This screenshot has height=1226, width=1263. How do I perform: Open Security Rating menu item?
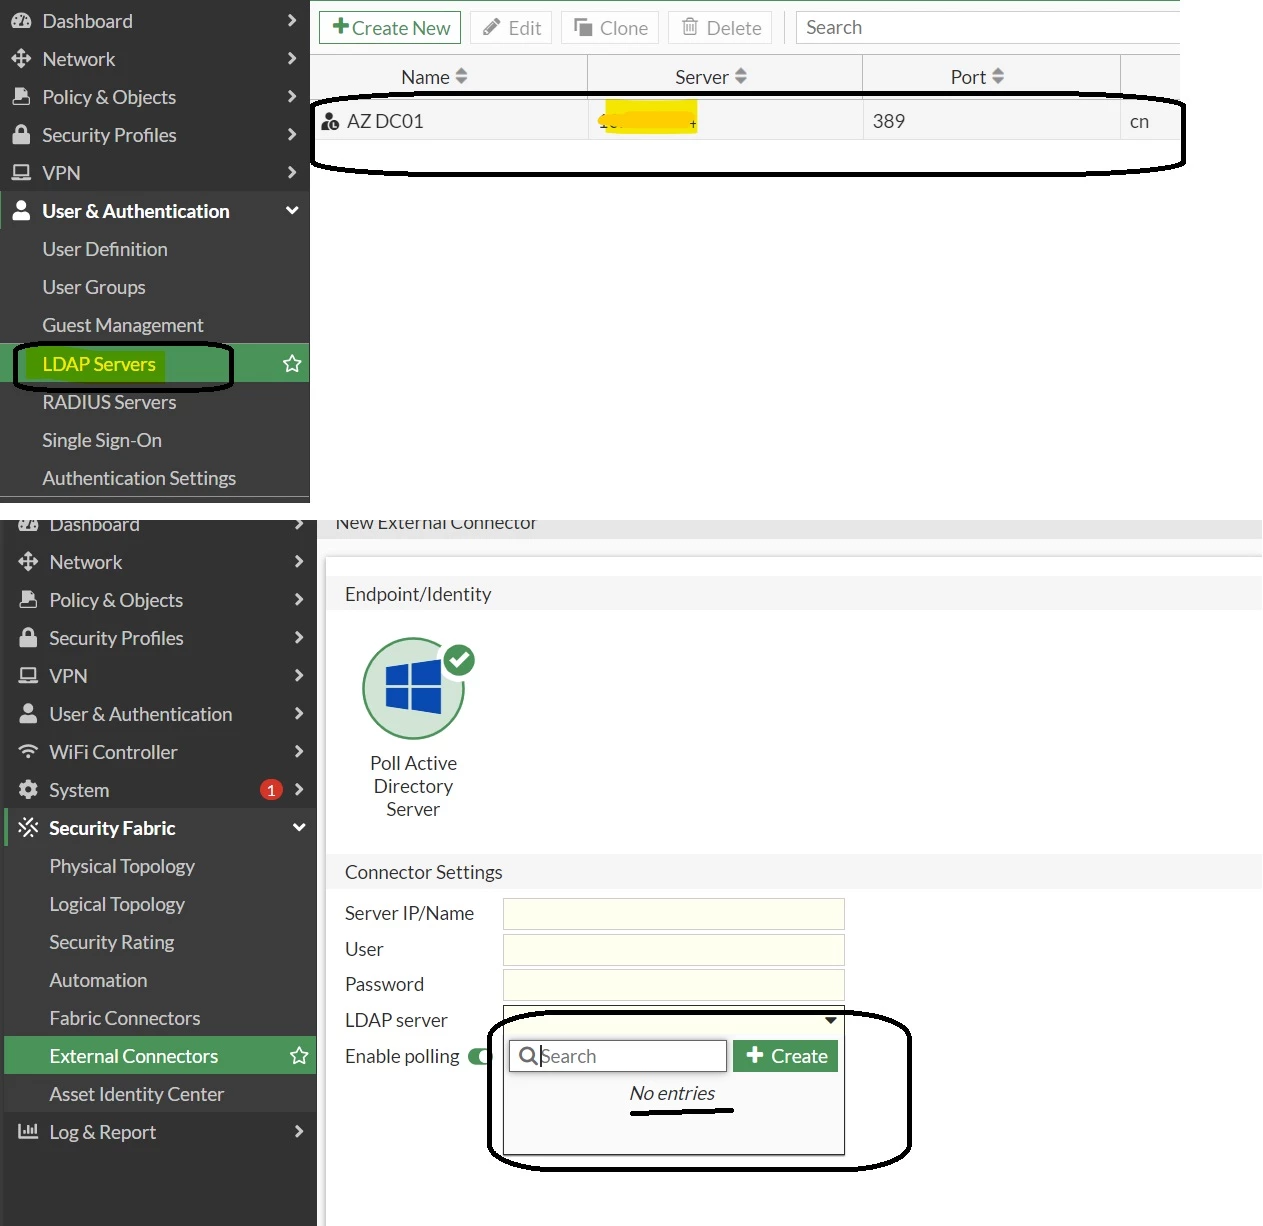[112, 942]
